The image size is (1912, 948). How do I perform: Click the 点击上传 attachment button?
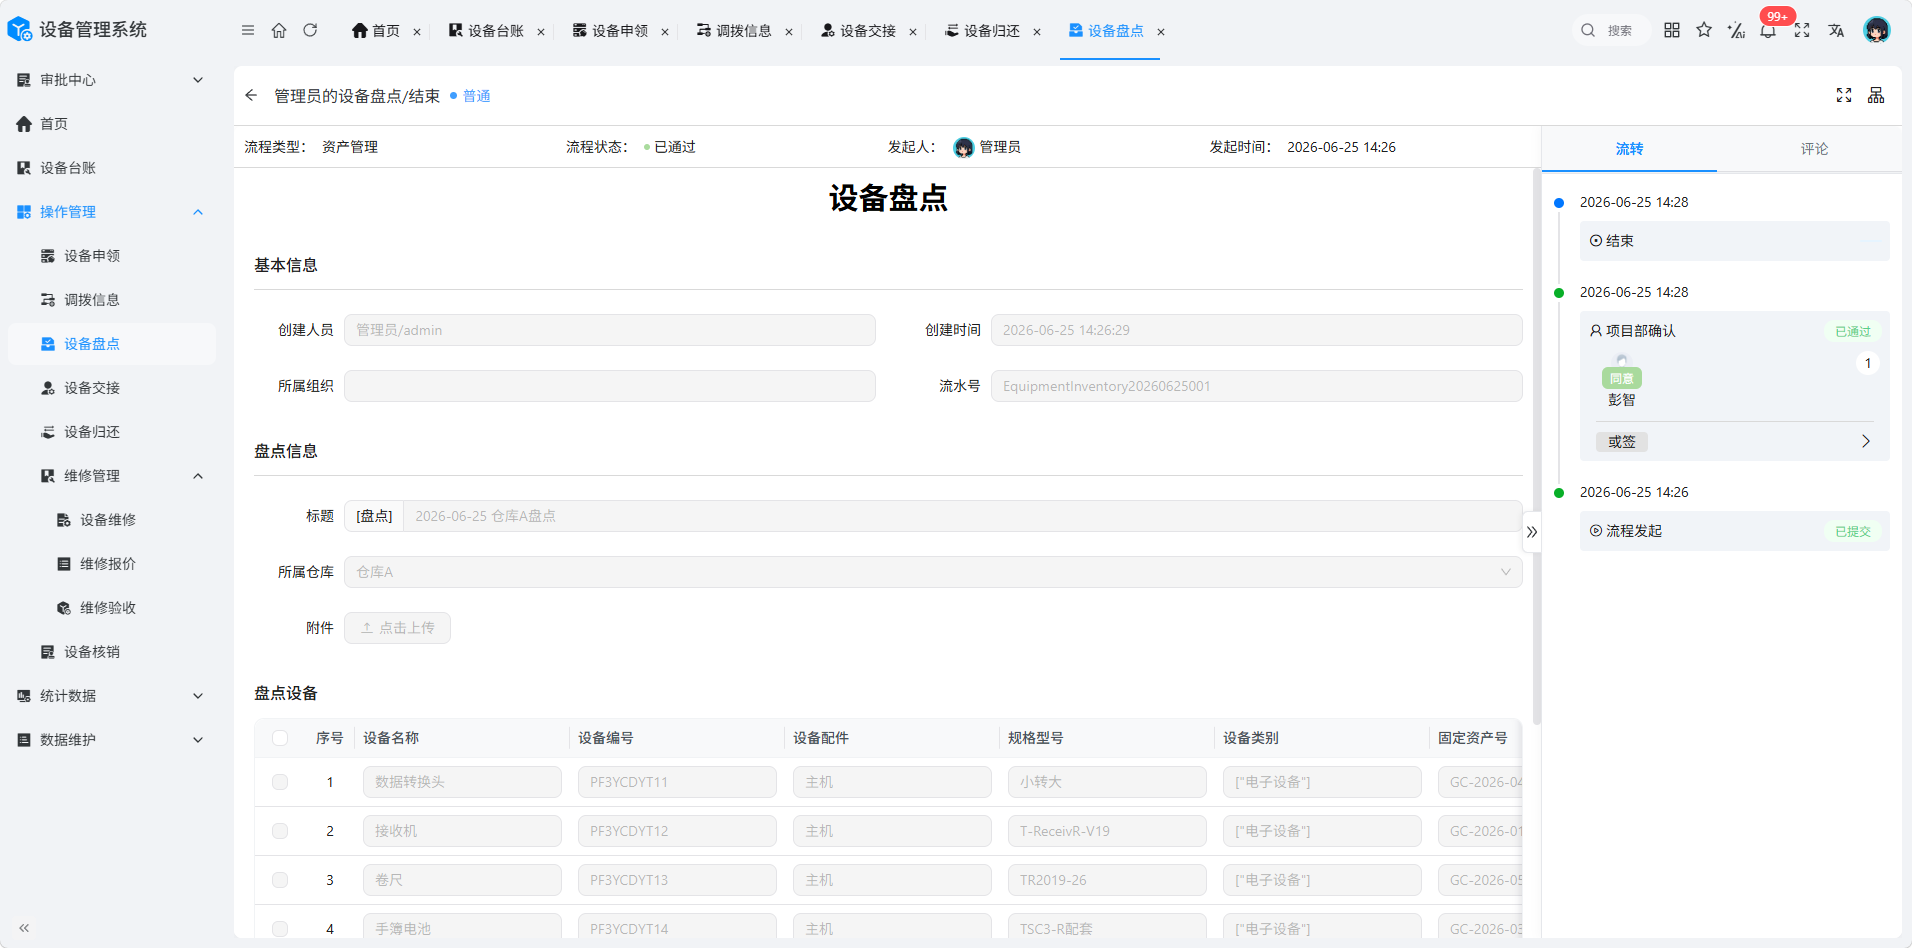397,628
